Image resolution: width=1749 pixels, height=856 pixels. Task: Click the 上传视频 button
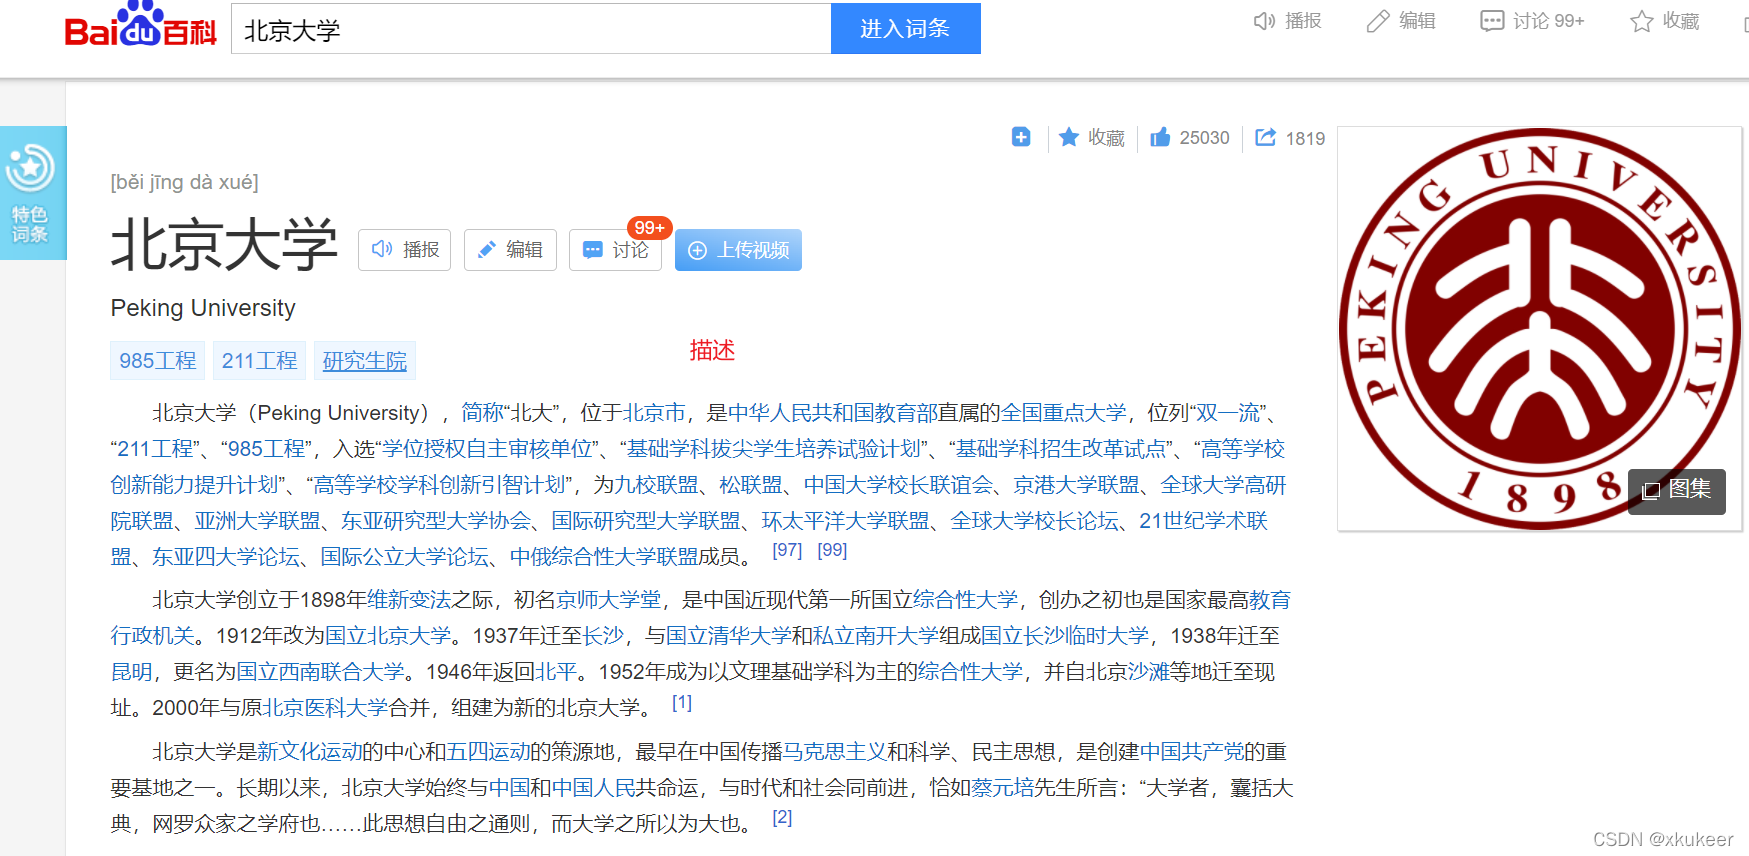[x=738, y=250]
